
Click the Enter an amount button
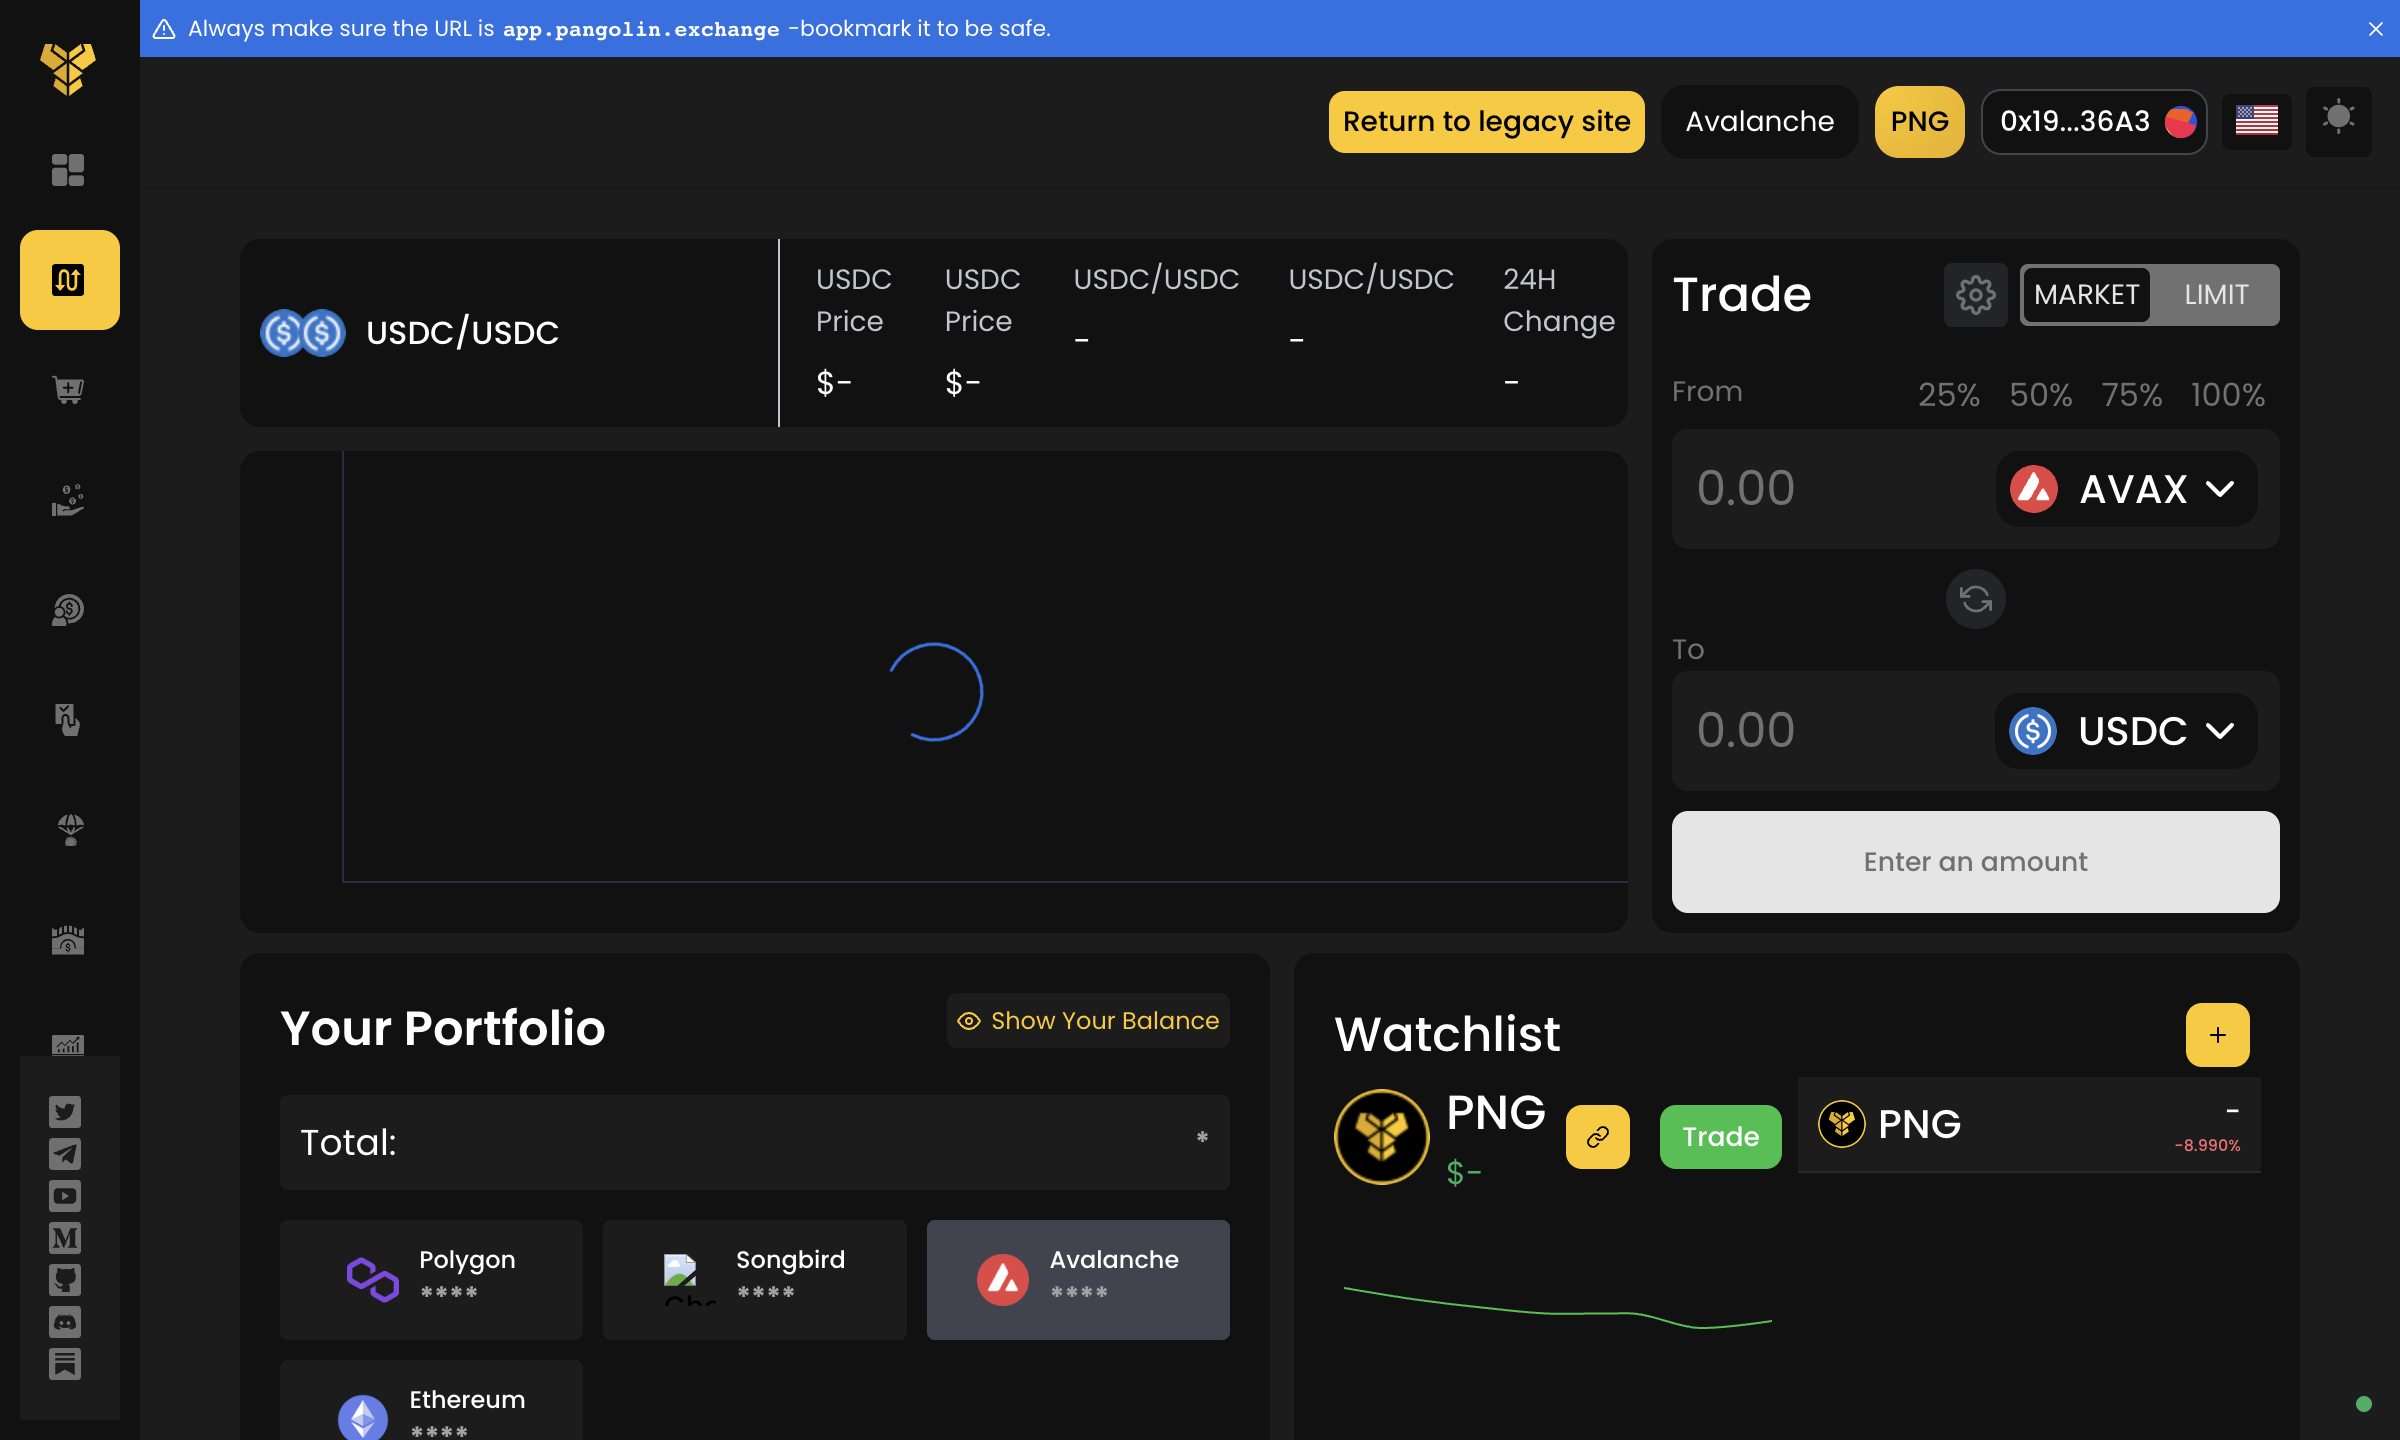1976,862
